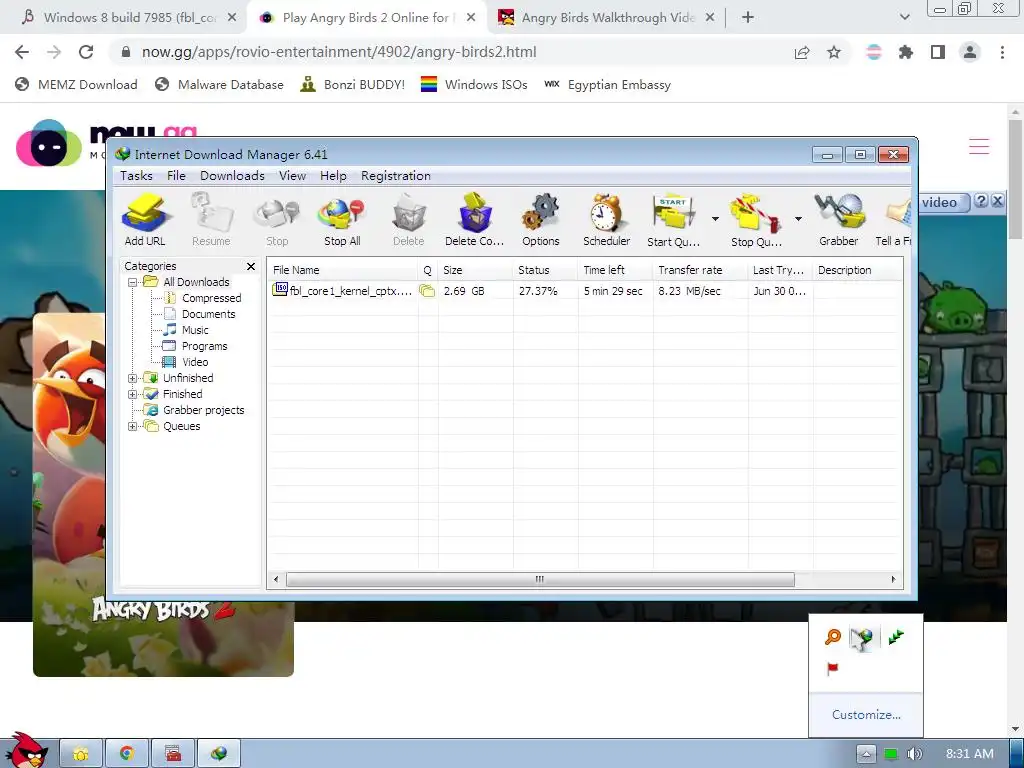Viewport: 1024px width, 768px height.
Task: Click the Delete toolbar icon
Action: (409, 220)
